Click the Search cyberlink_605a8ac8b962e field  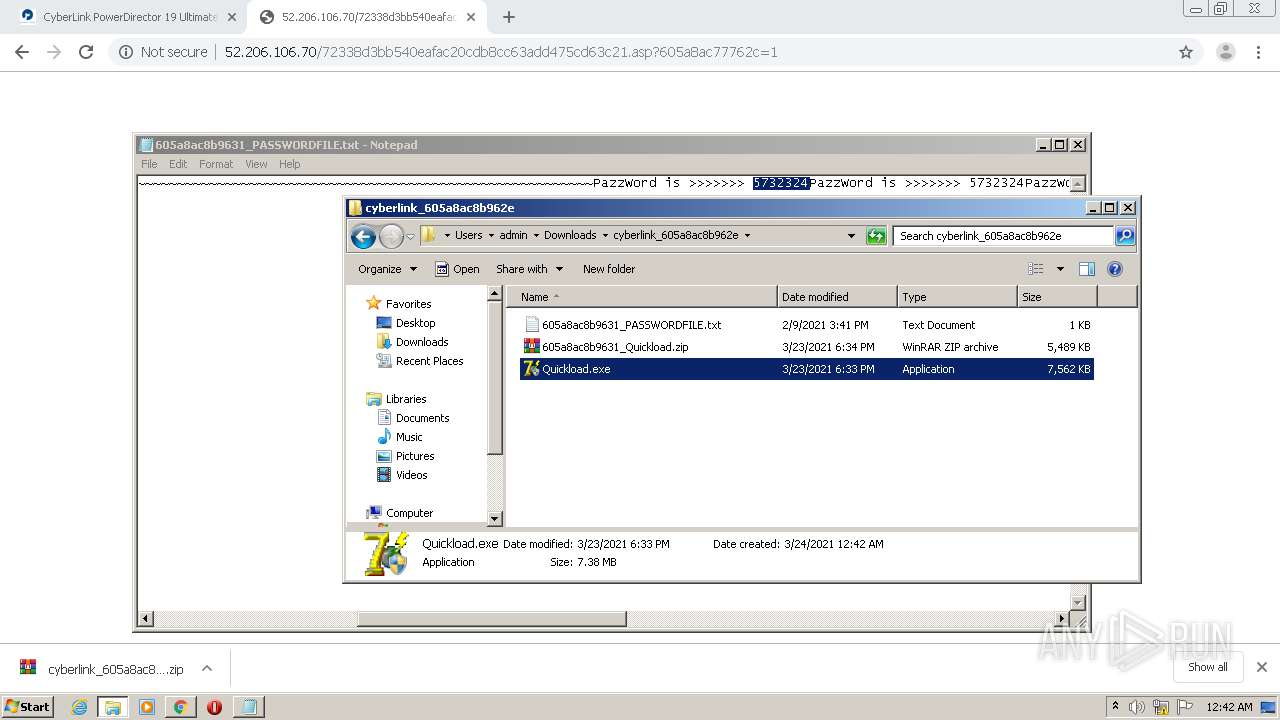pos(1003,236)
